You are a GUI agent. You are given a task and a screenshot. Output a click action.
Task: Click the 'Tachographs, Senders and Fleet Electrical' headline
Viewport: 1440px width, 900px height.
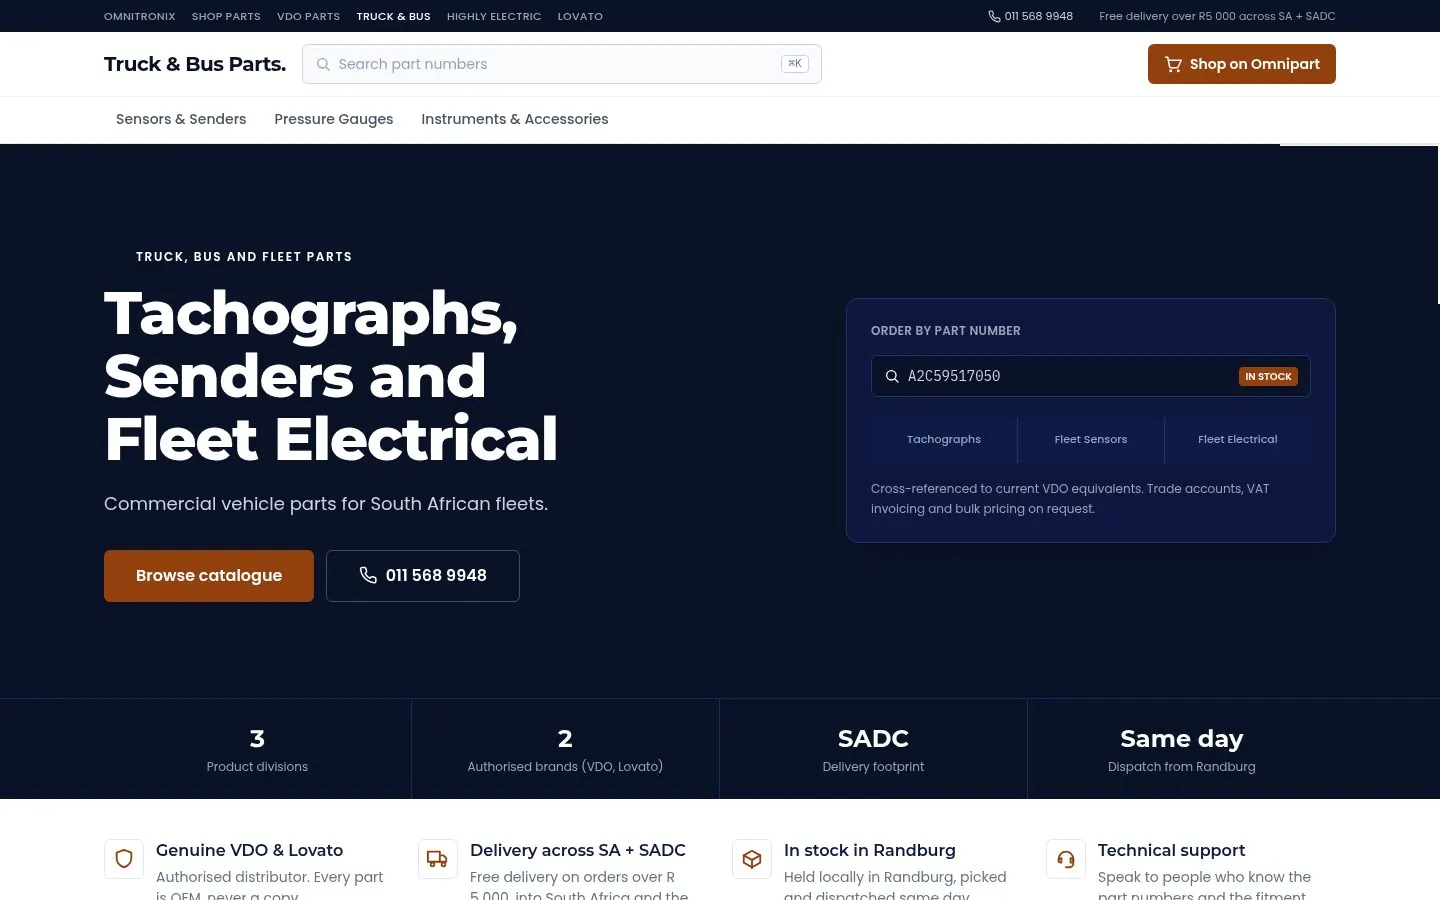tap(331, 376)
